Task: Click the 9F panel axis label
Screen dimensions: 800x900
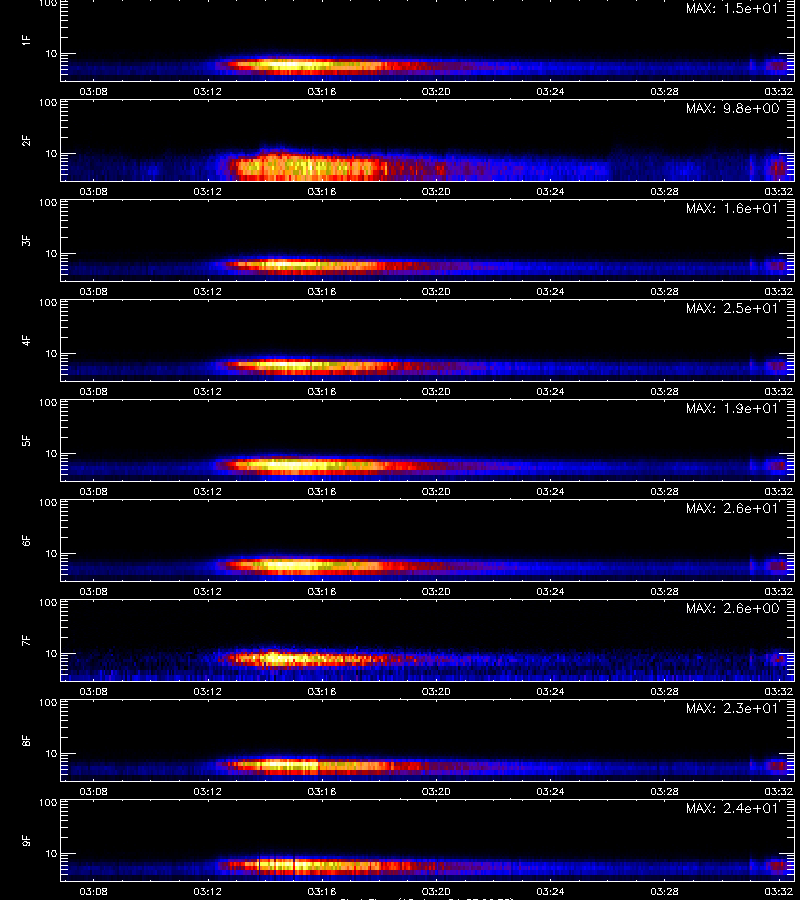Action: coord(26,841)
